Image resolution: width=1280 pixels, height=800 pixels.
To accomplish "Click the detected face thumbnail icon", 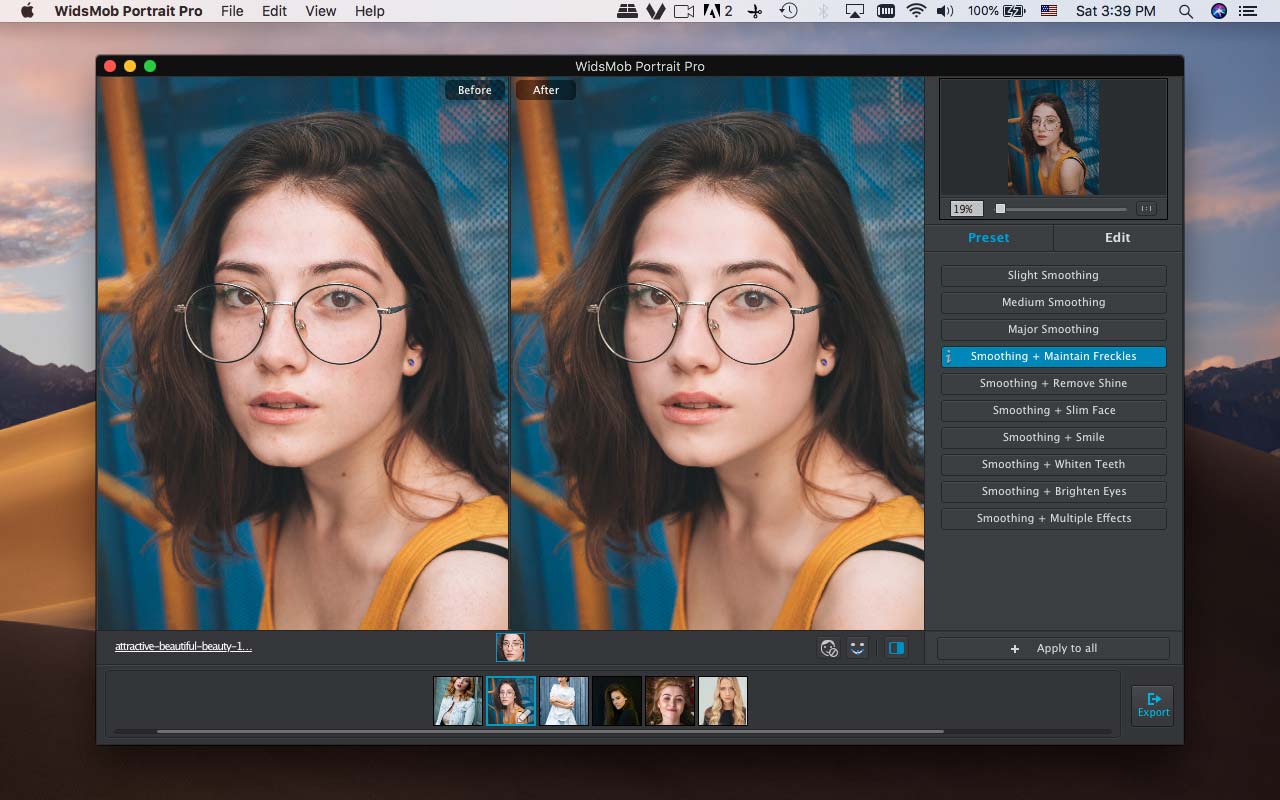I will click(510, 647).
